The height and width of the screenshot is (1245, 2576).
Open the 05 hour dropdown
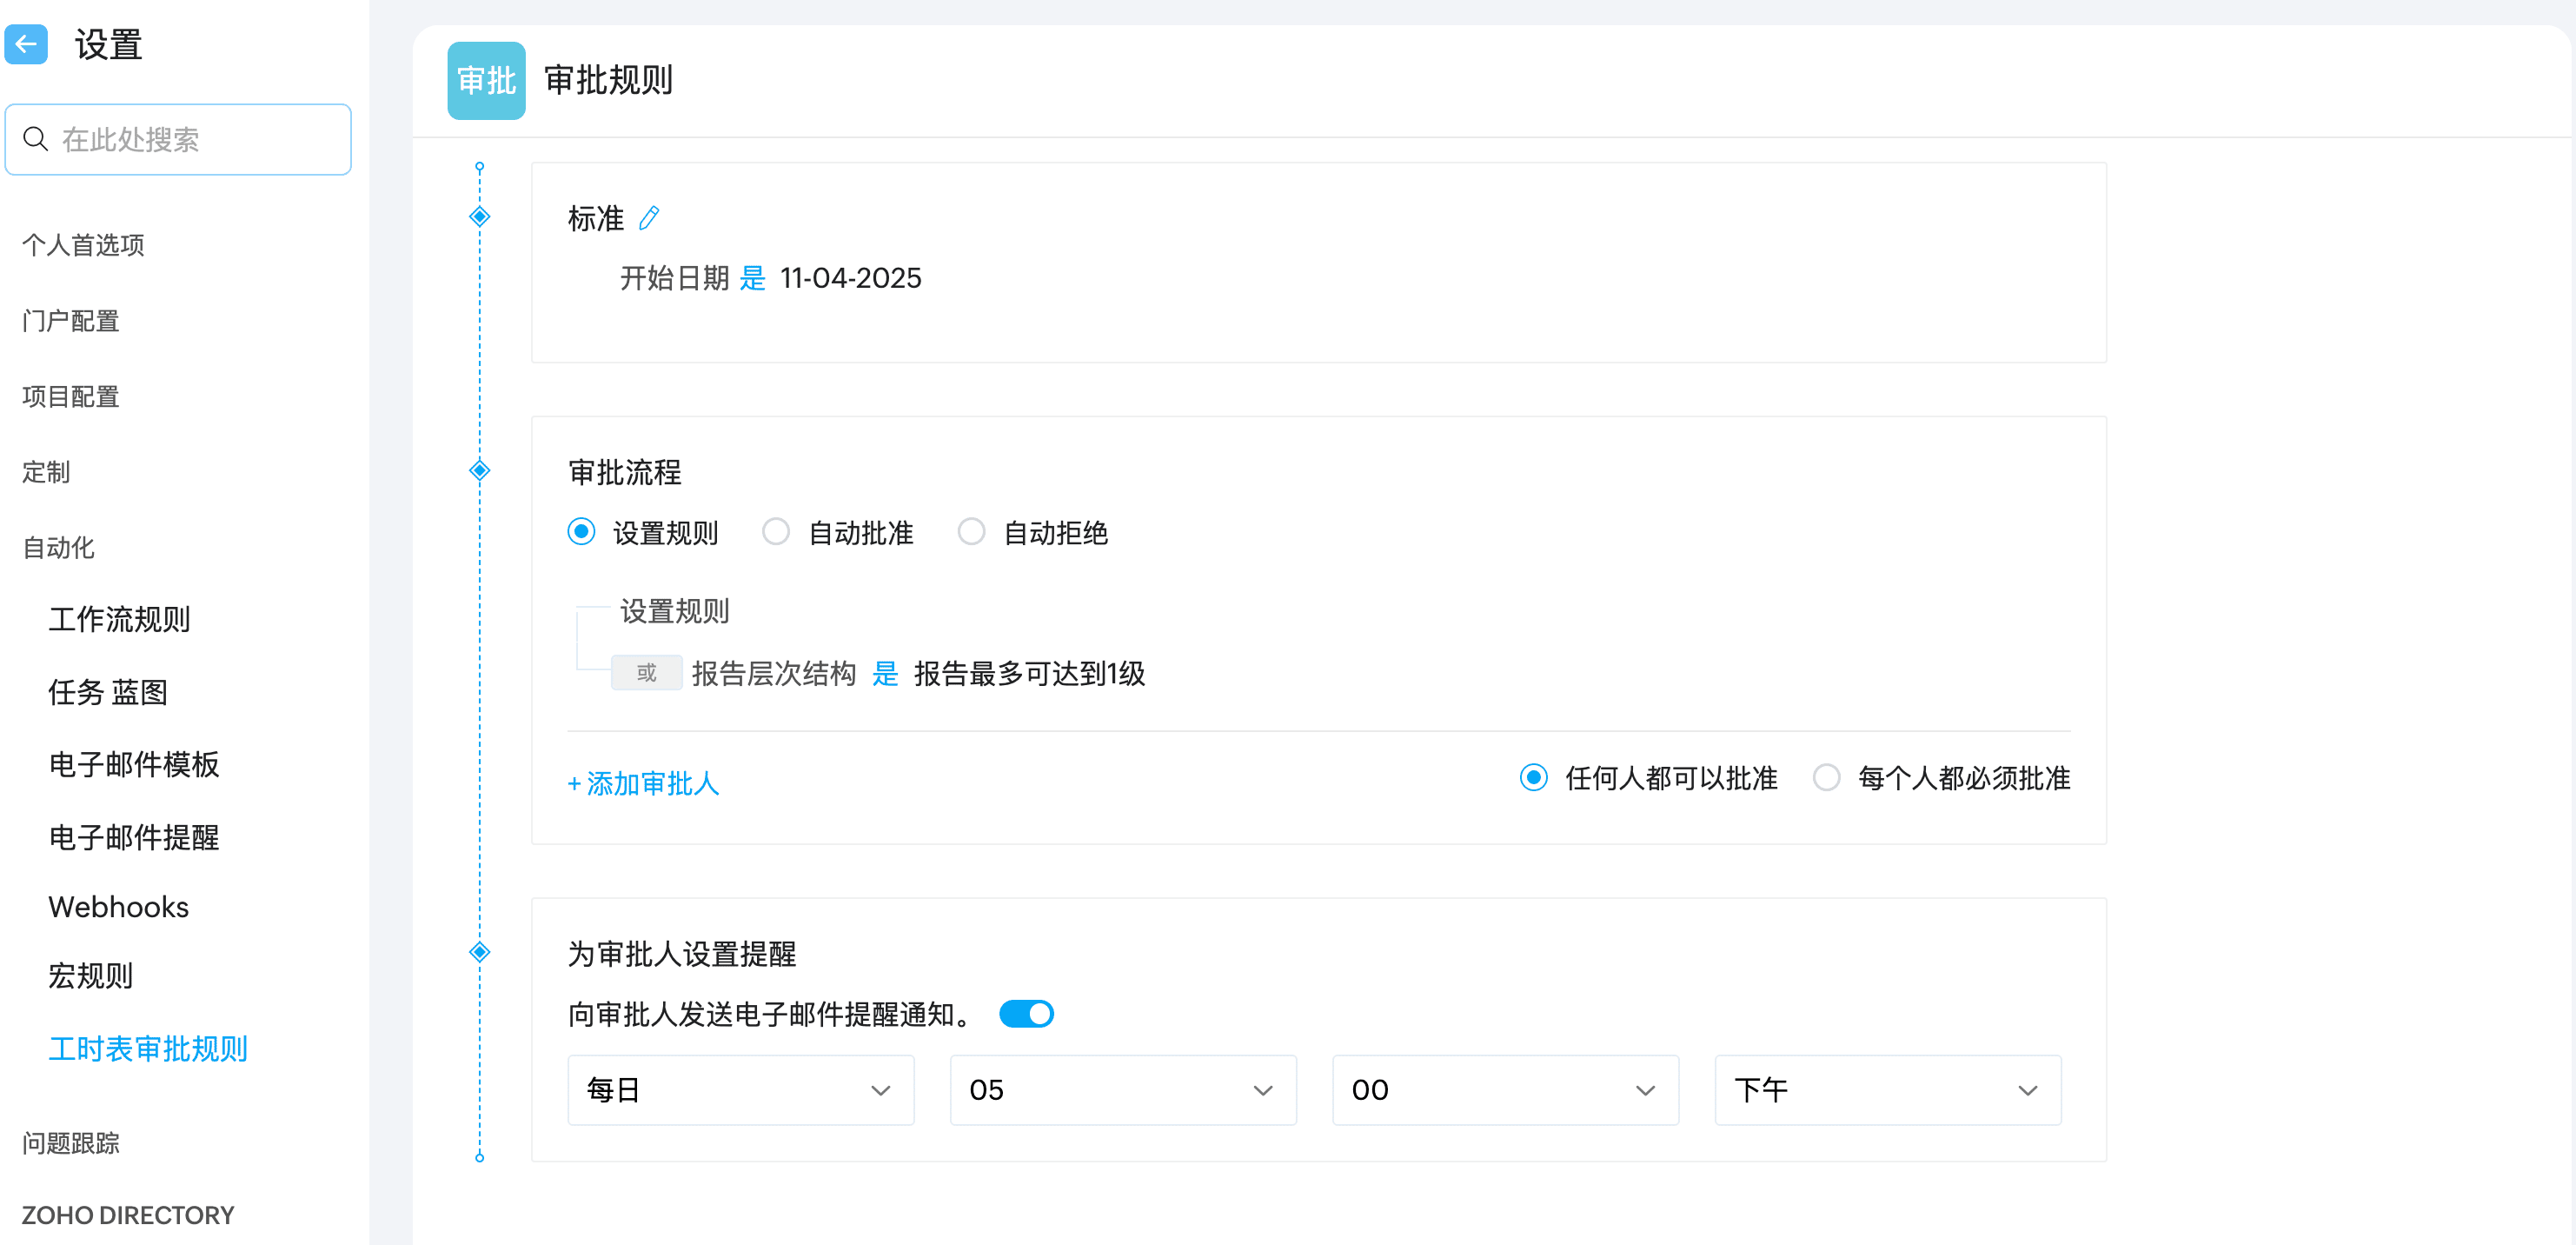tap(1122, 1090)
